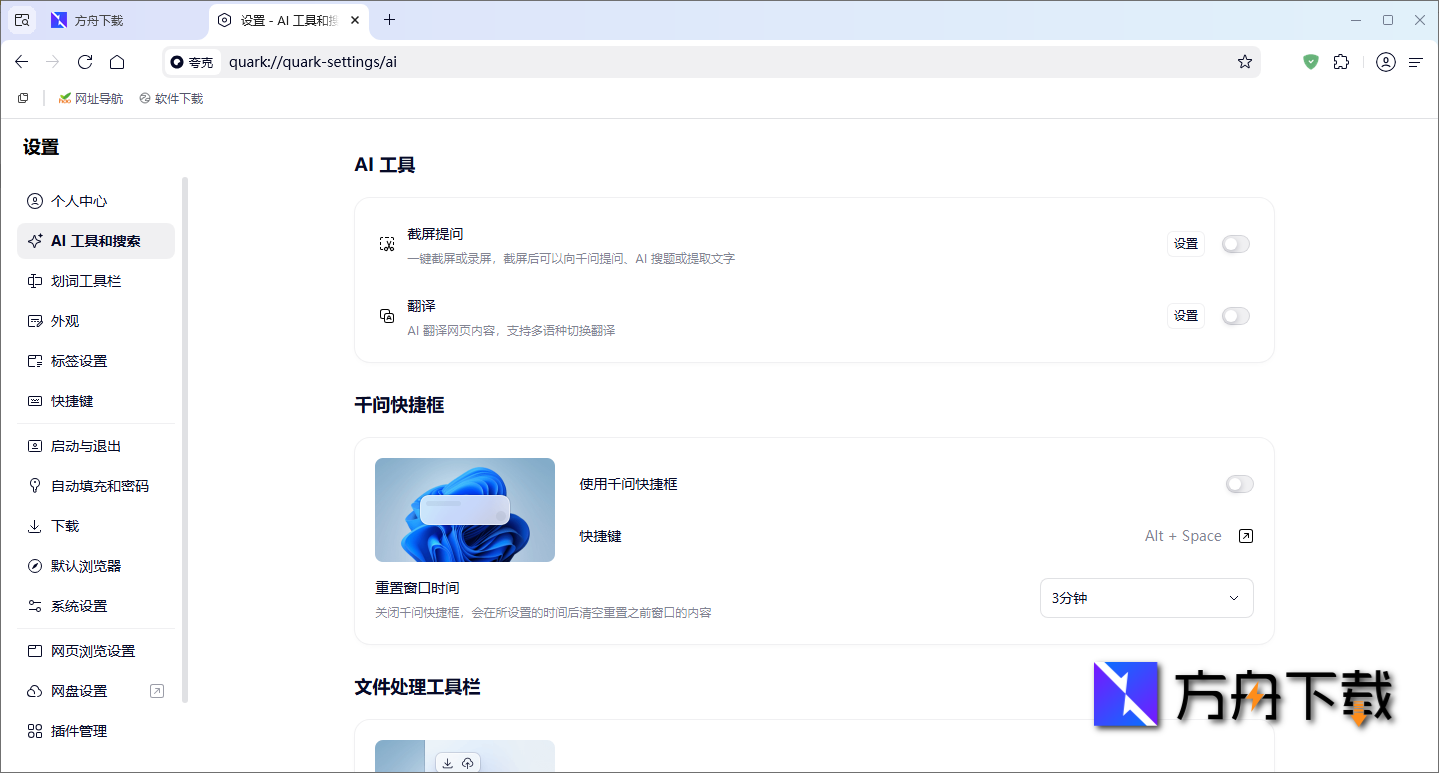Click the 设置 button beside 翻译
Screen dimensions: 1439x773
tap(1185, 315)
